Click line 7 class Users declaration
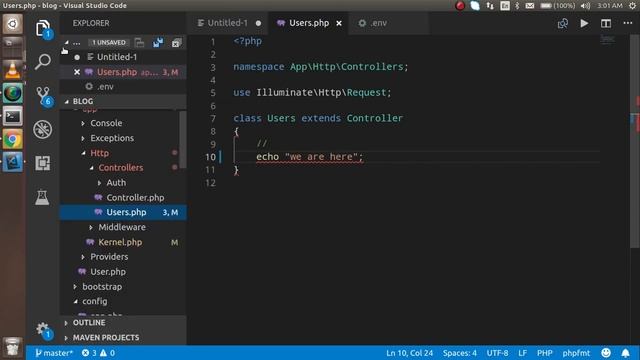640x360 pixels. point(318,118)
